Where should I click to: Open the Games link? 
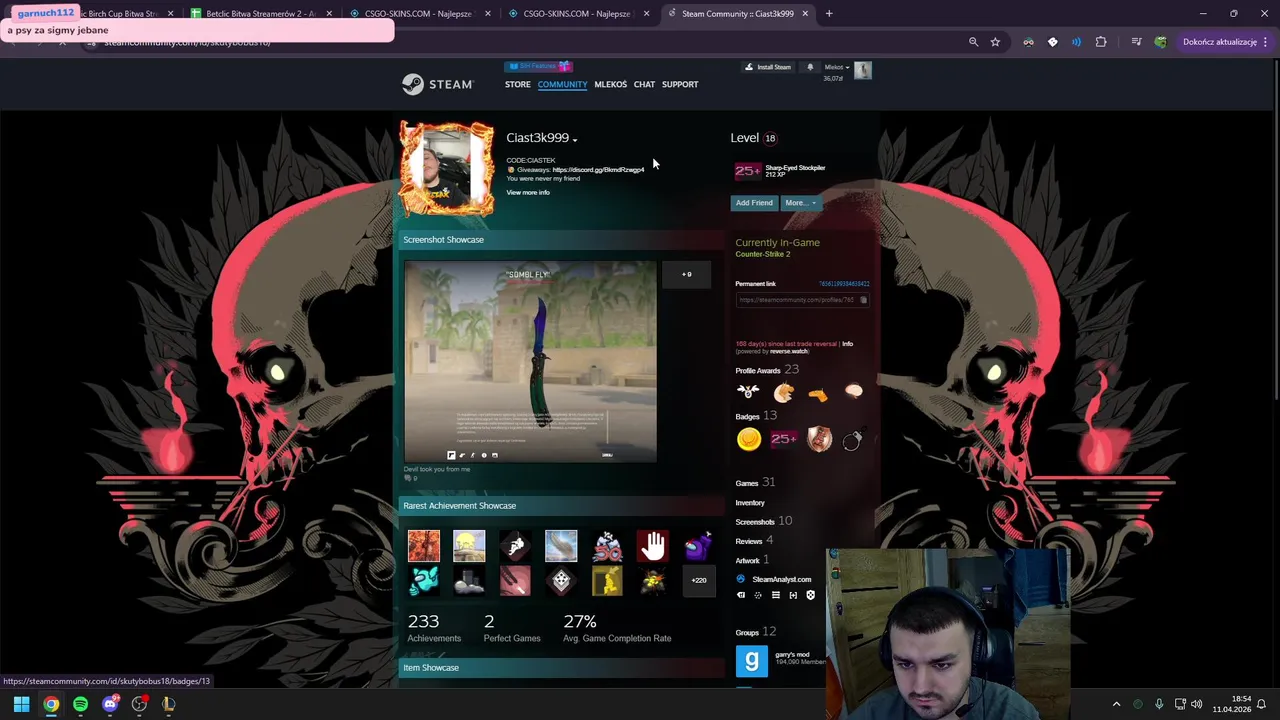(x=747, y=483)
